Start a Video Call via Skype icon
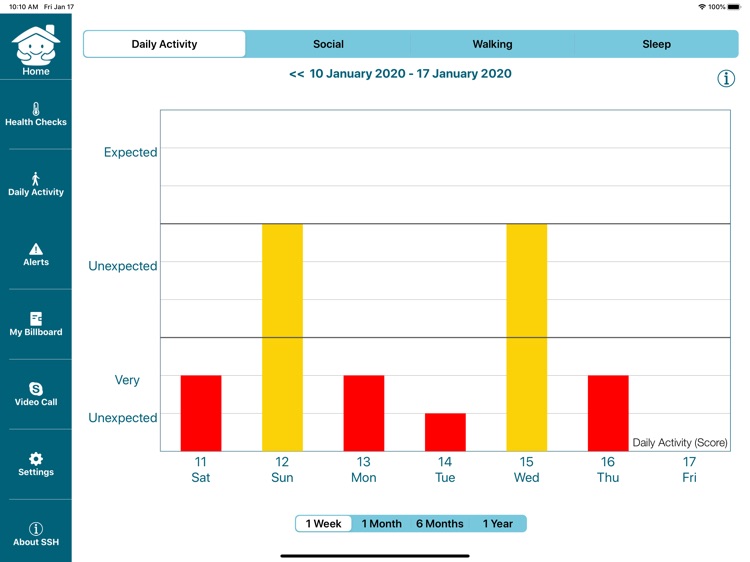This screenshot has width=750, height=562. tap(36, 389)
